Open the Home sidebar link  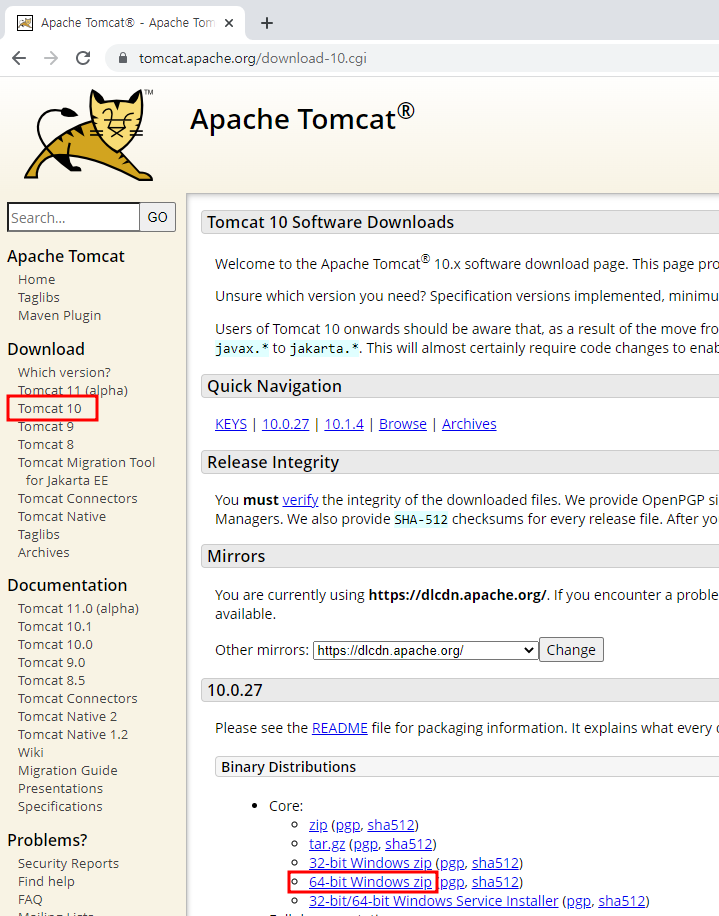pos(36,279)
